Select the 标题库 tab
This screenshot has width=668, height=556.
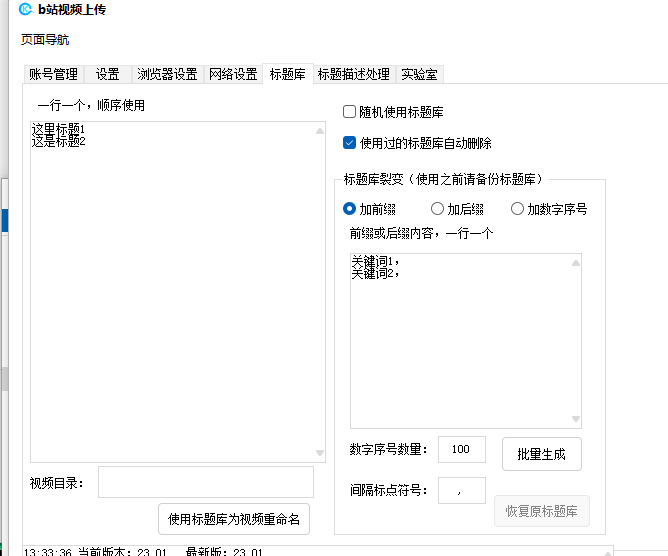click(x=288, y=75)
